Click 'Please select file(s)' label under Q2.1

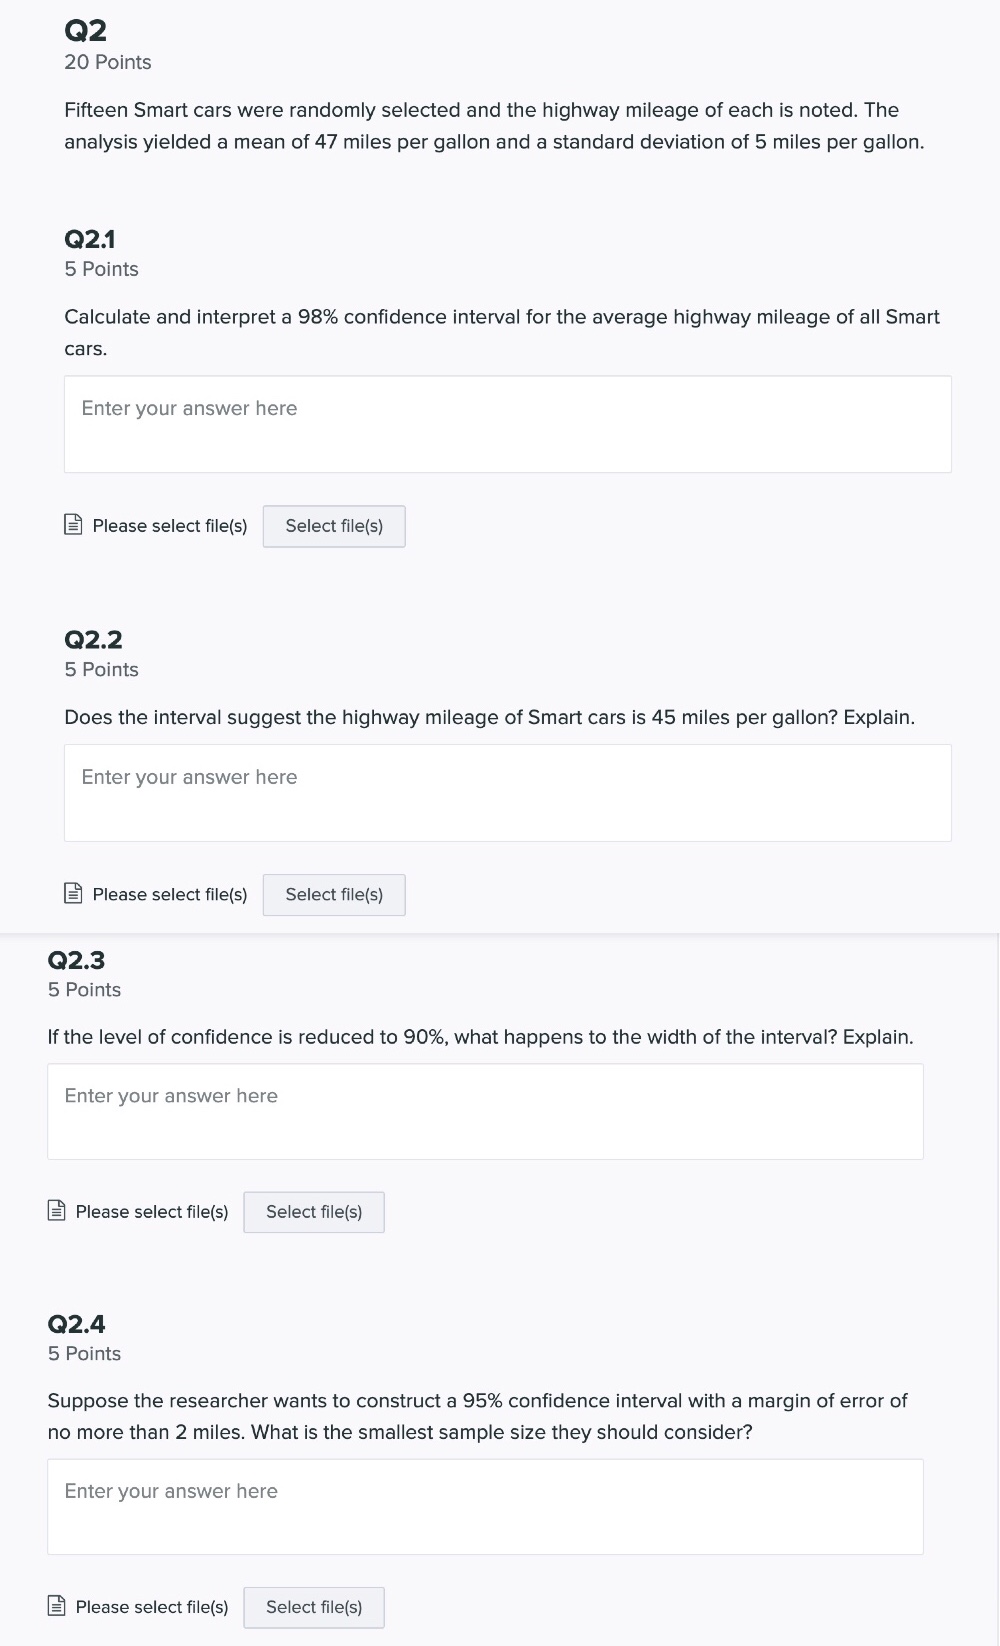point(169,526)
